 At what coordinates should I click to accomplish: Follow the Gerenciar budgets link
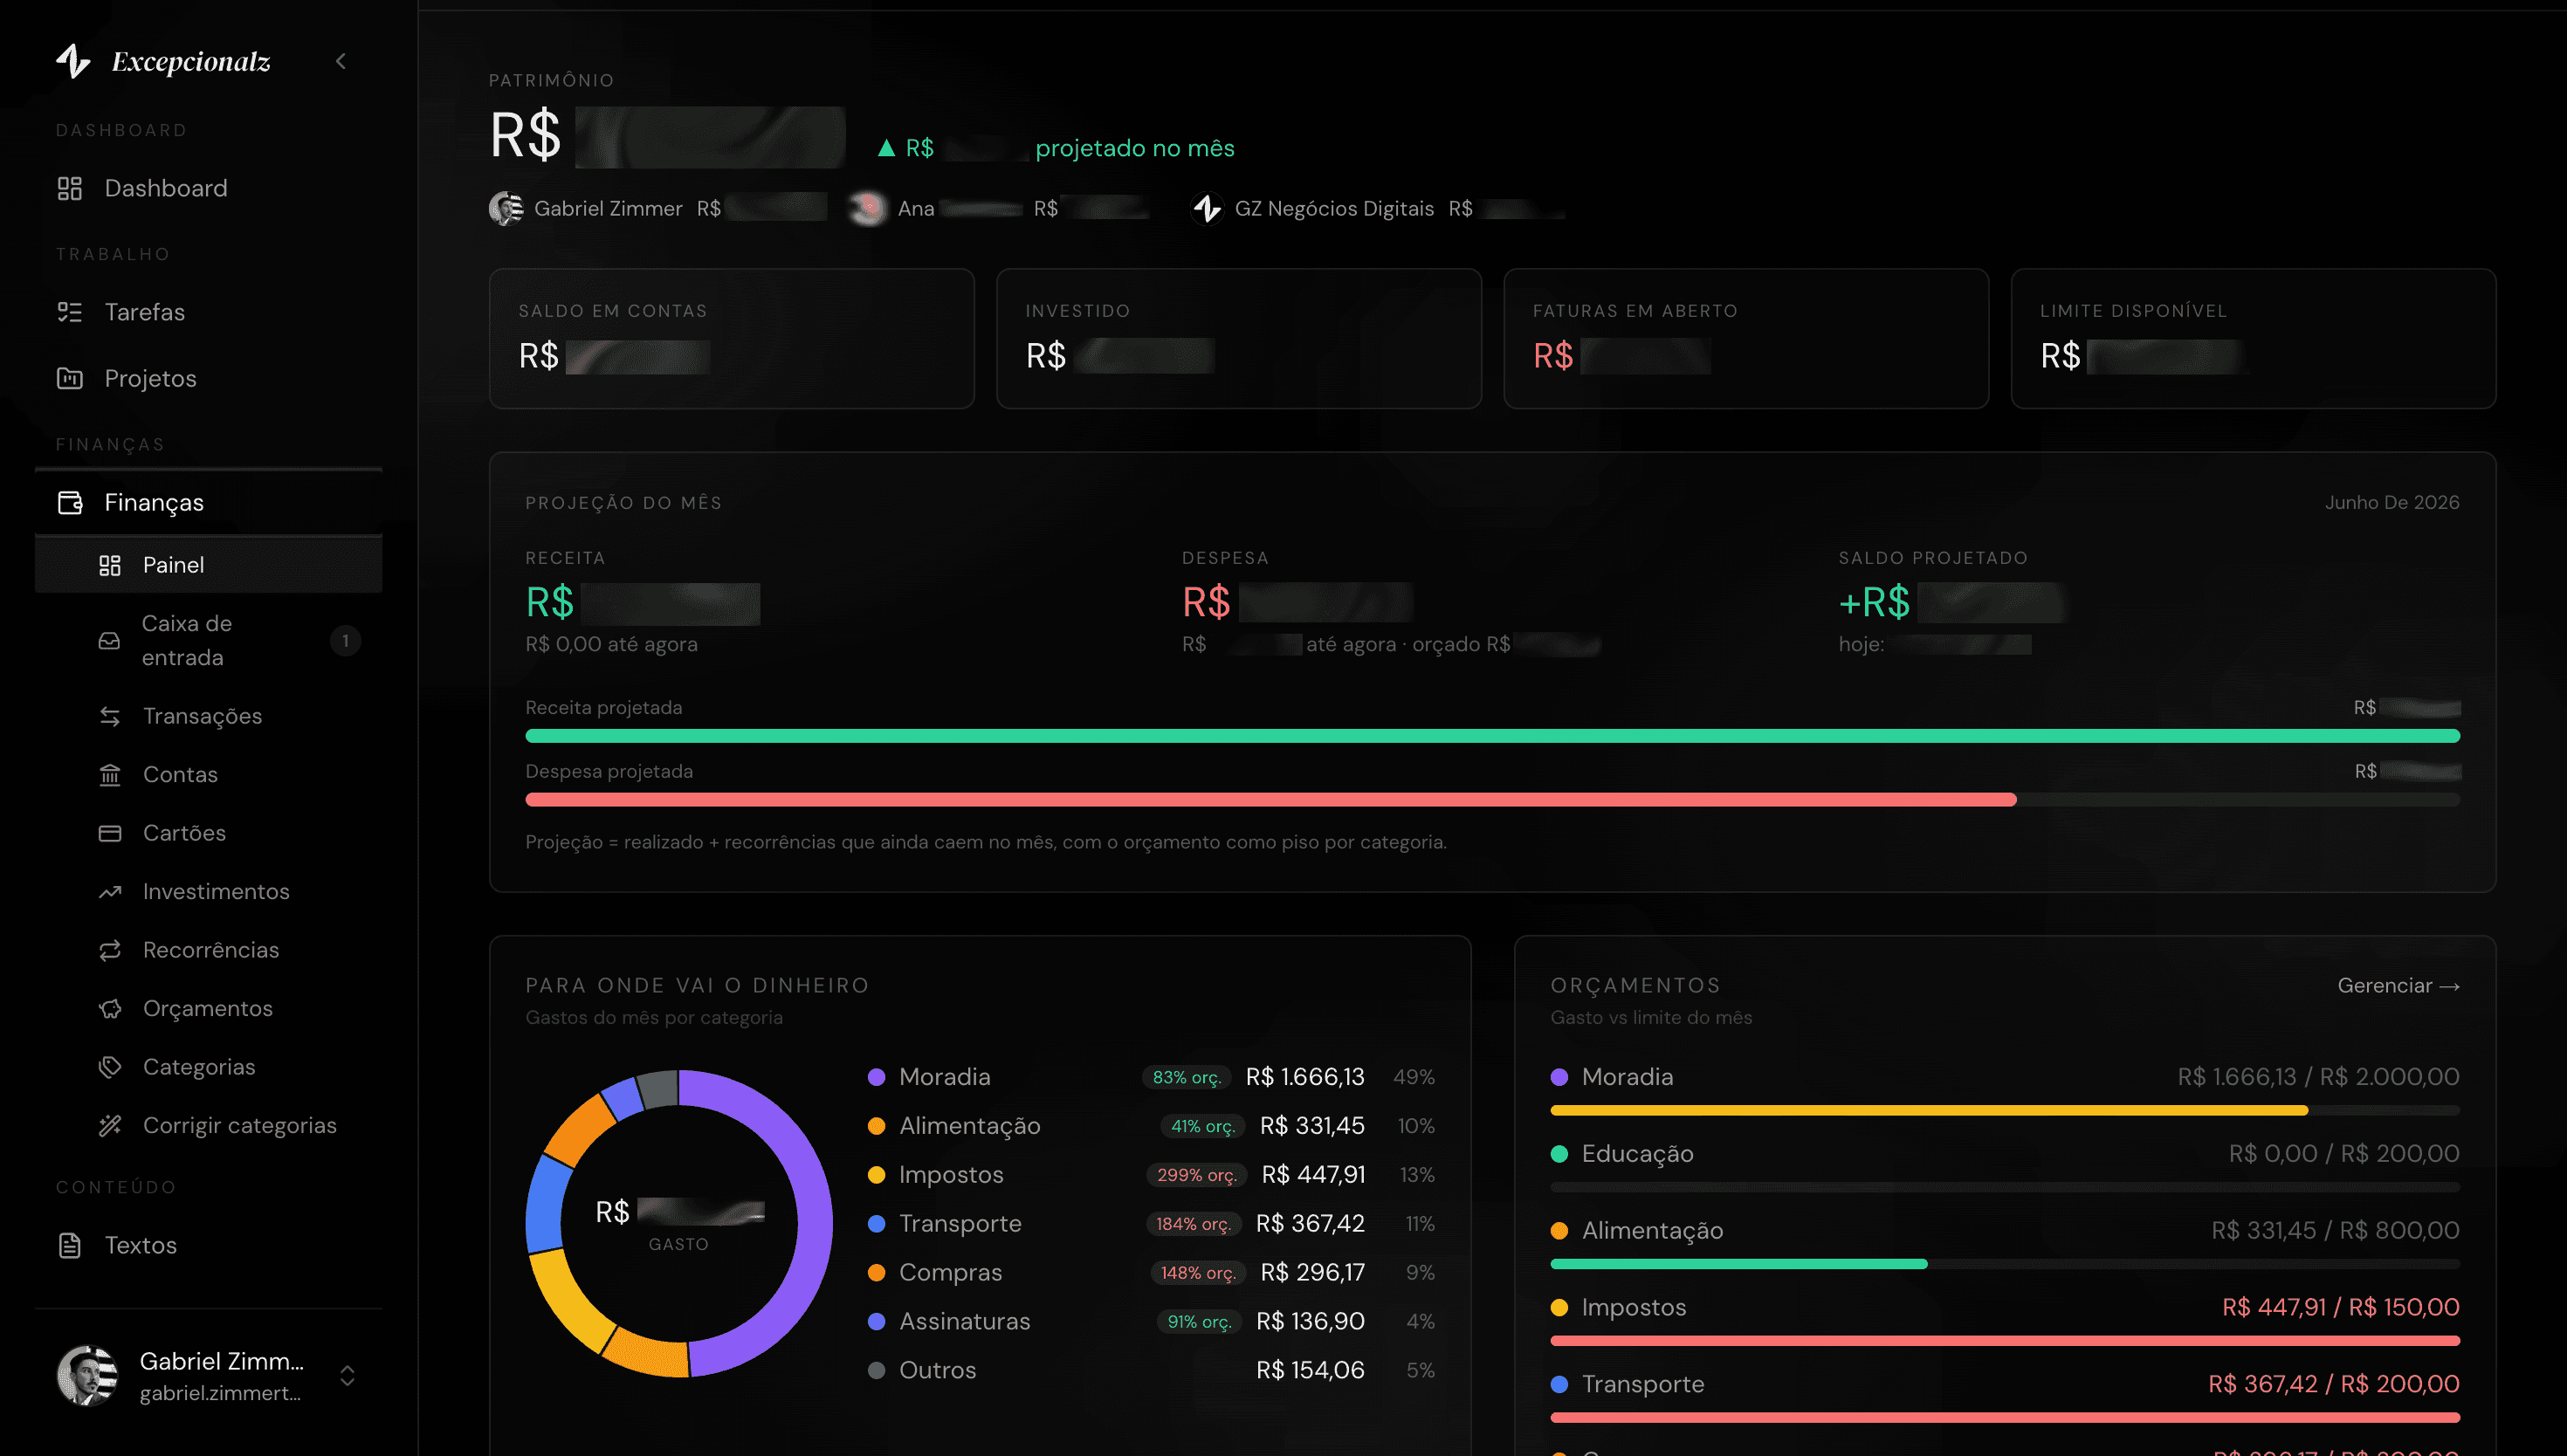coord(2398,985)
